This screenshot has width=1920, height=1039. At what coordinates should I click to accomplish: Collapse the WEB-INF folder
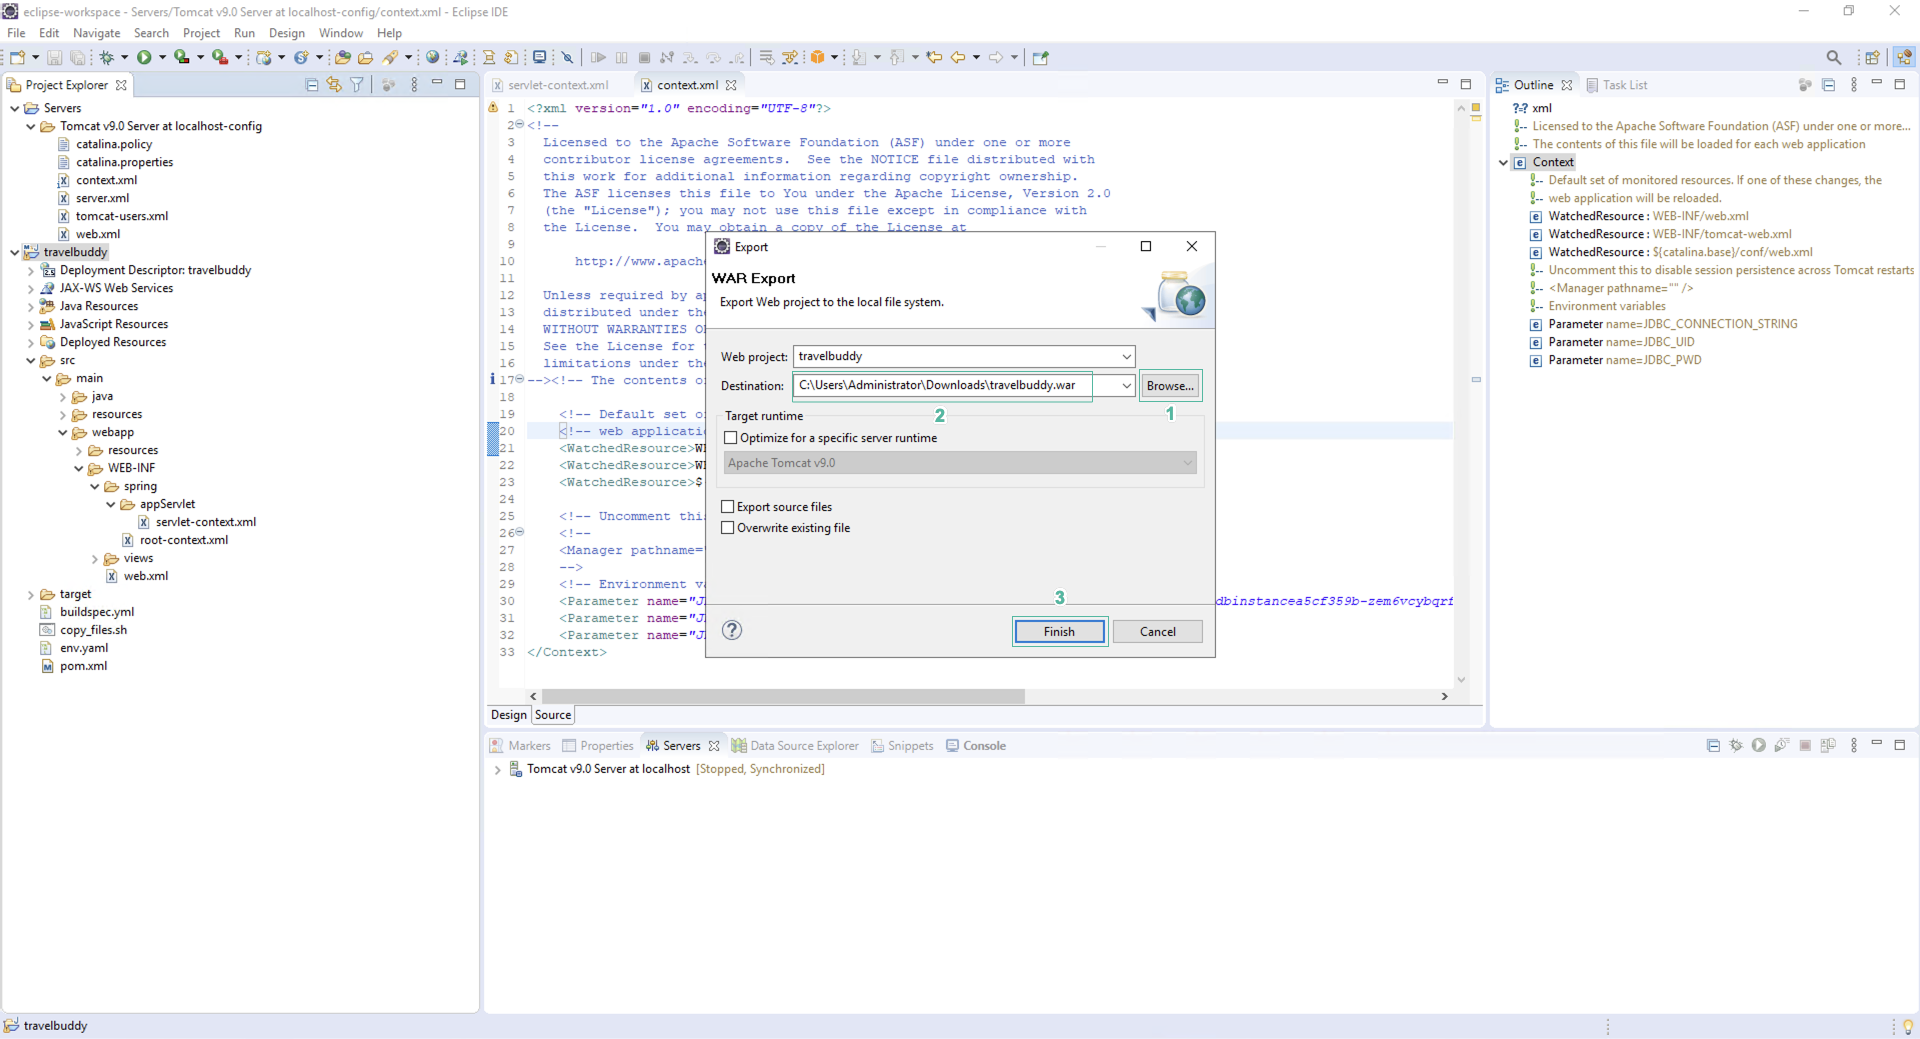[79, 468]
